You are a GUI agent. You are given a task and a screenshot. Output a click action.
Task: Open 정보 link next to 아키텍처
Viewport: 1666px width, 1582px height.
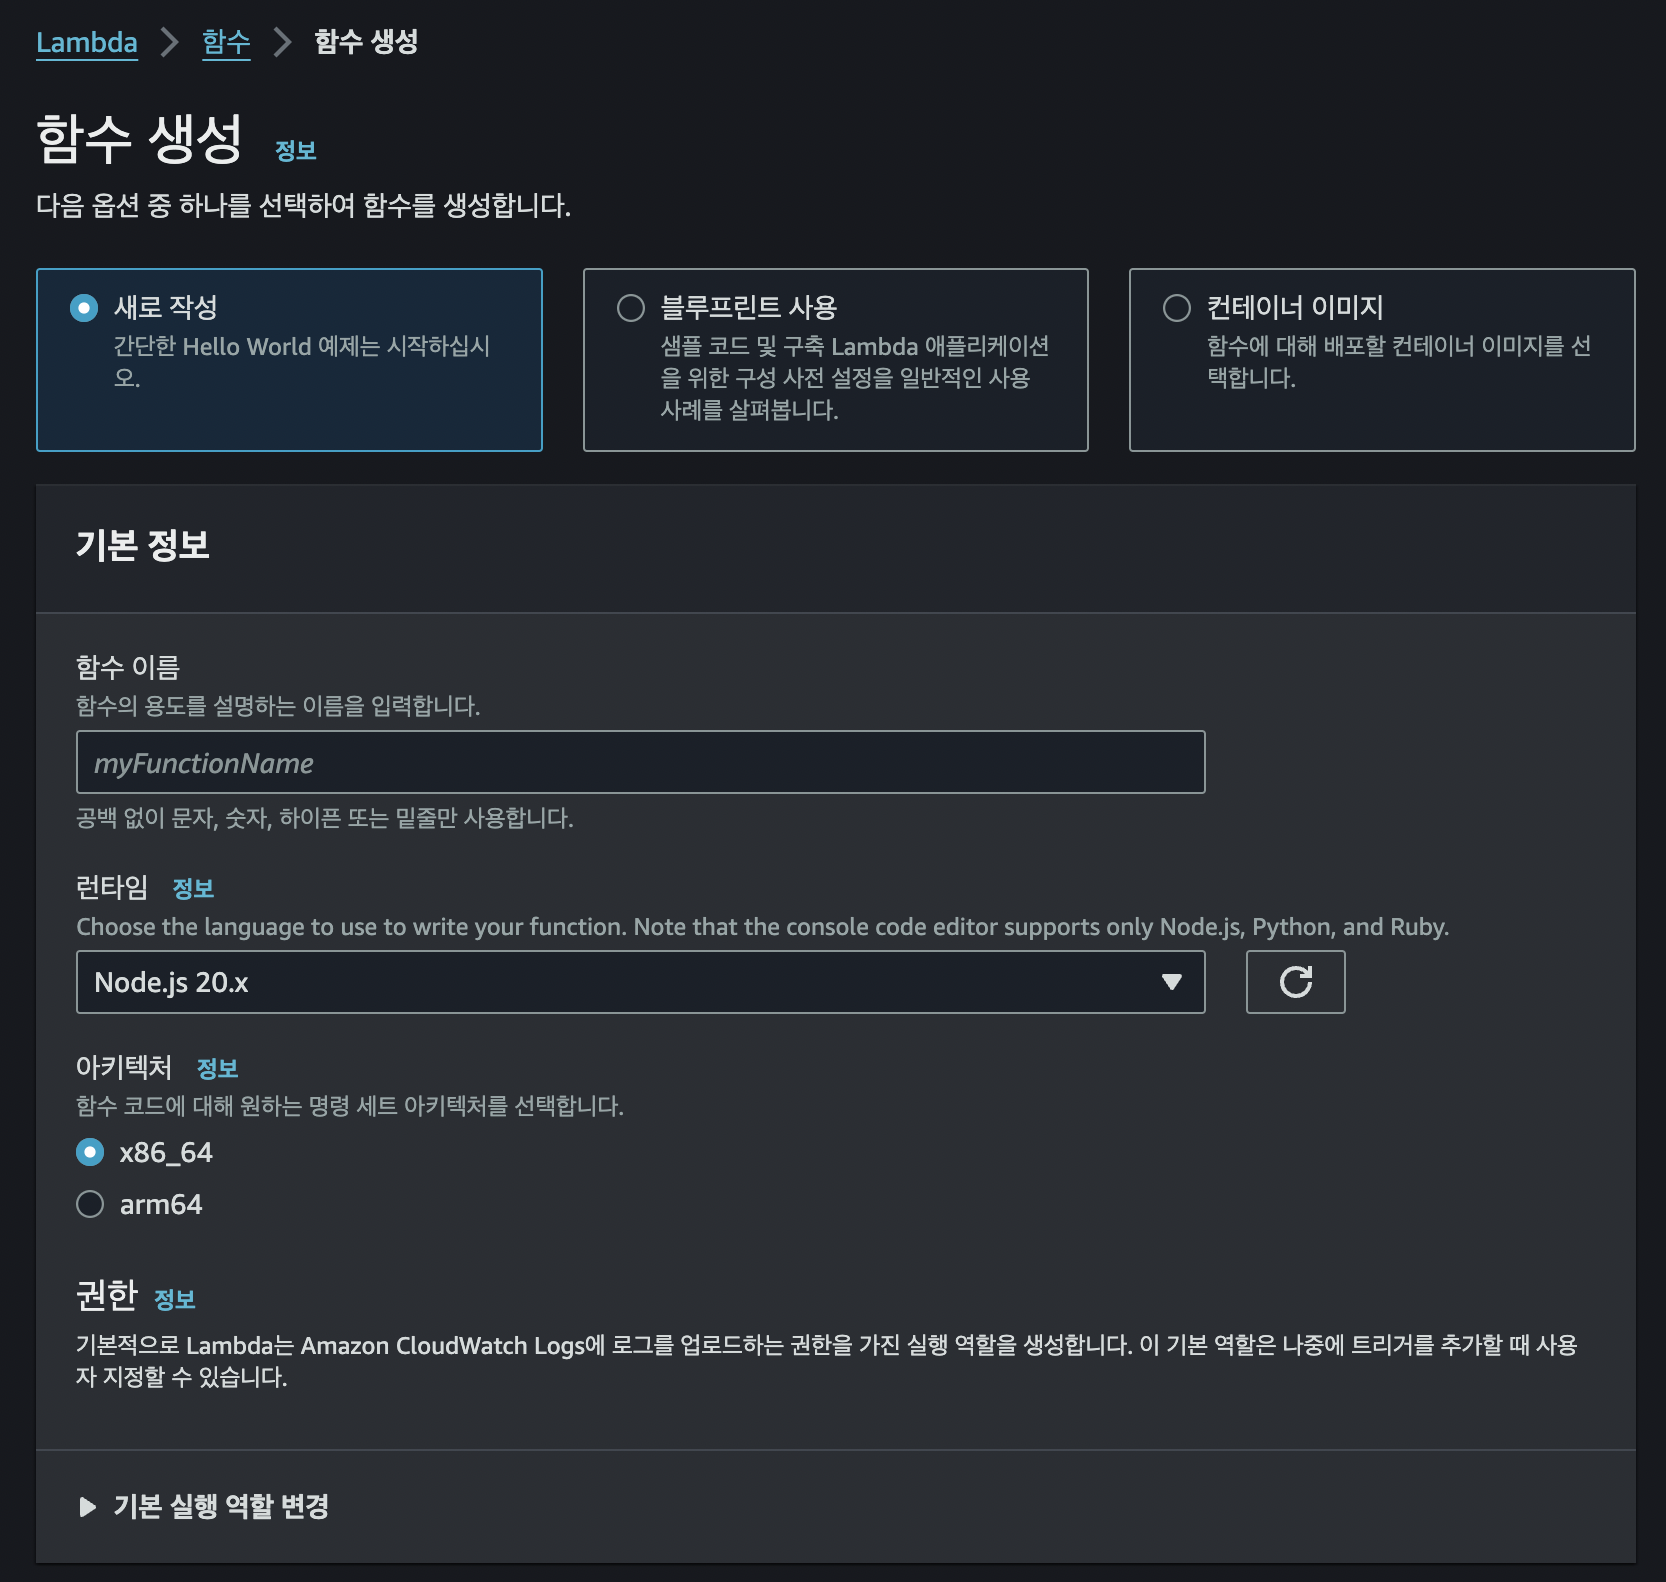[x=217, y=1069]
